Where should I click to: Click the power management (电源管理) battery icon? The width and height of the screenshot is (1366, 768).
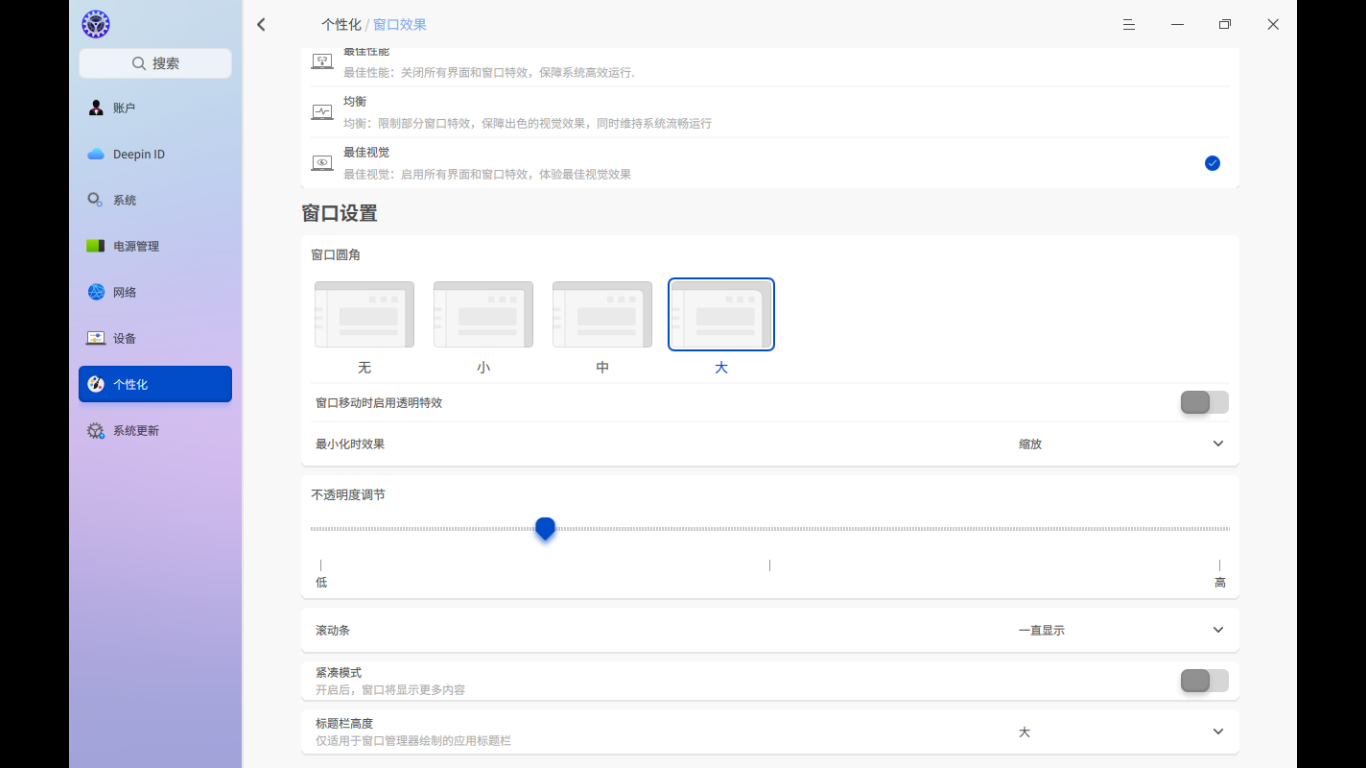(x=95, y=246)
